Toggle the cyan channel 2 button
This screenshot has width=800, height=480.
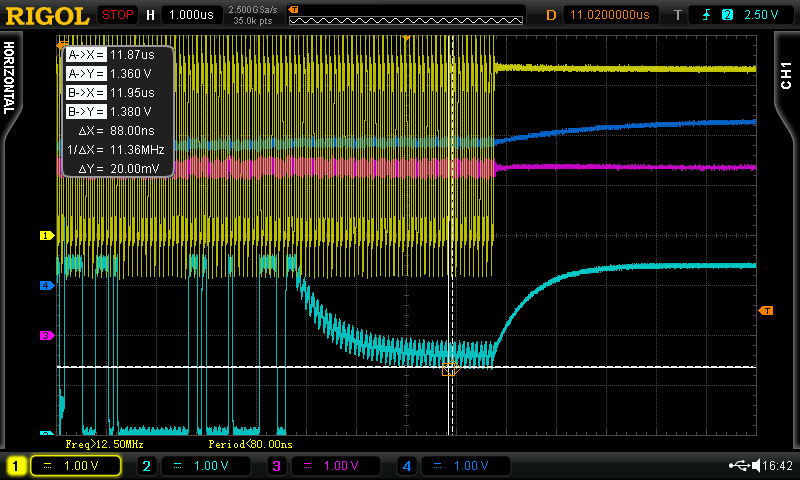click(x=146, y=466)
